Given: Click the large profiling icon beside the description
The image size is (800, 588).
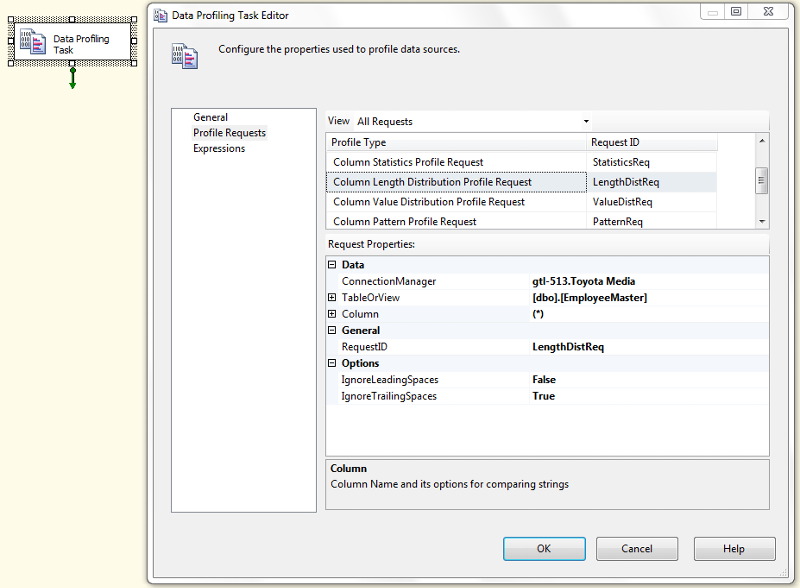Looking at the screenshot, I should point(185,56).
